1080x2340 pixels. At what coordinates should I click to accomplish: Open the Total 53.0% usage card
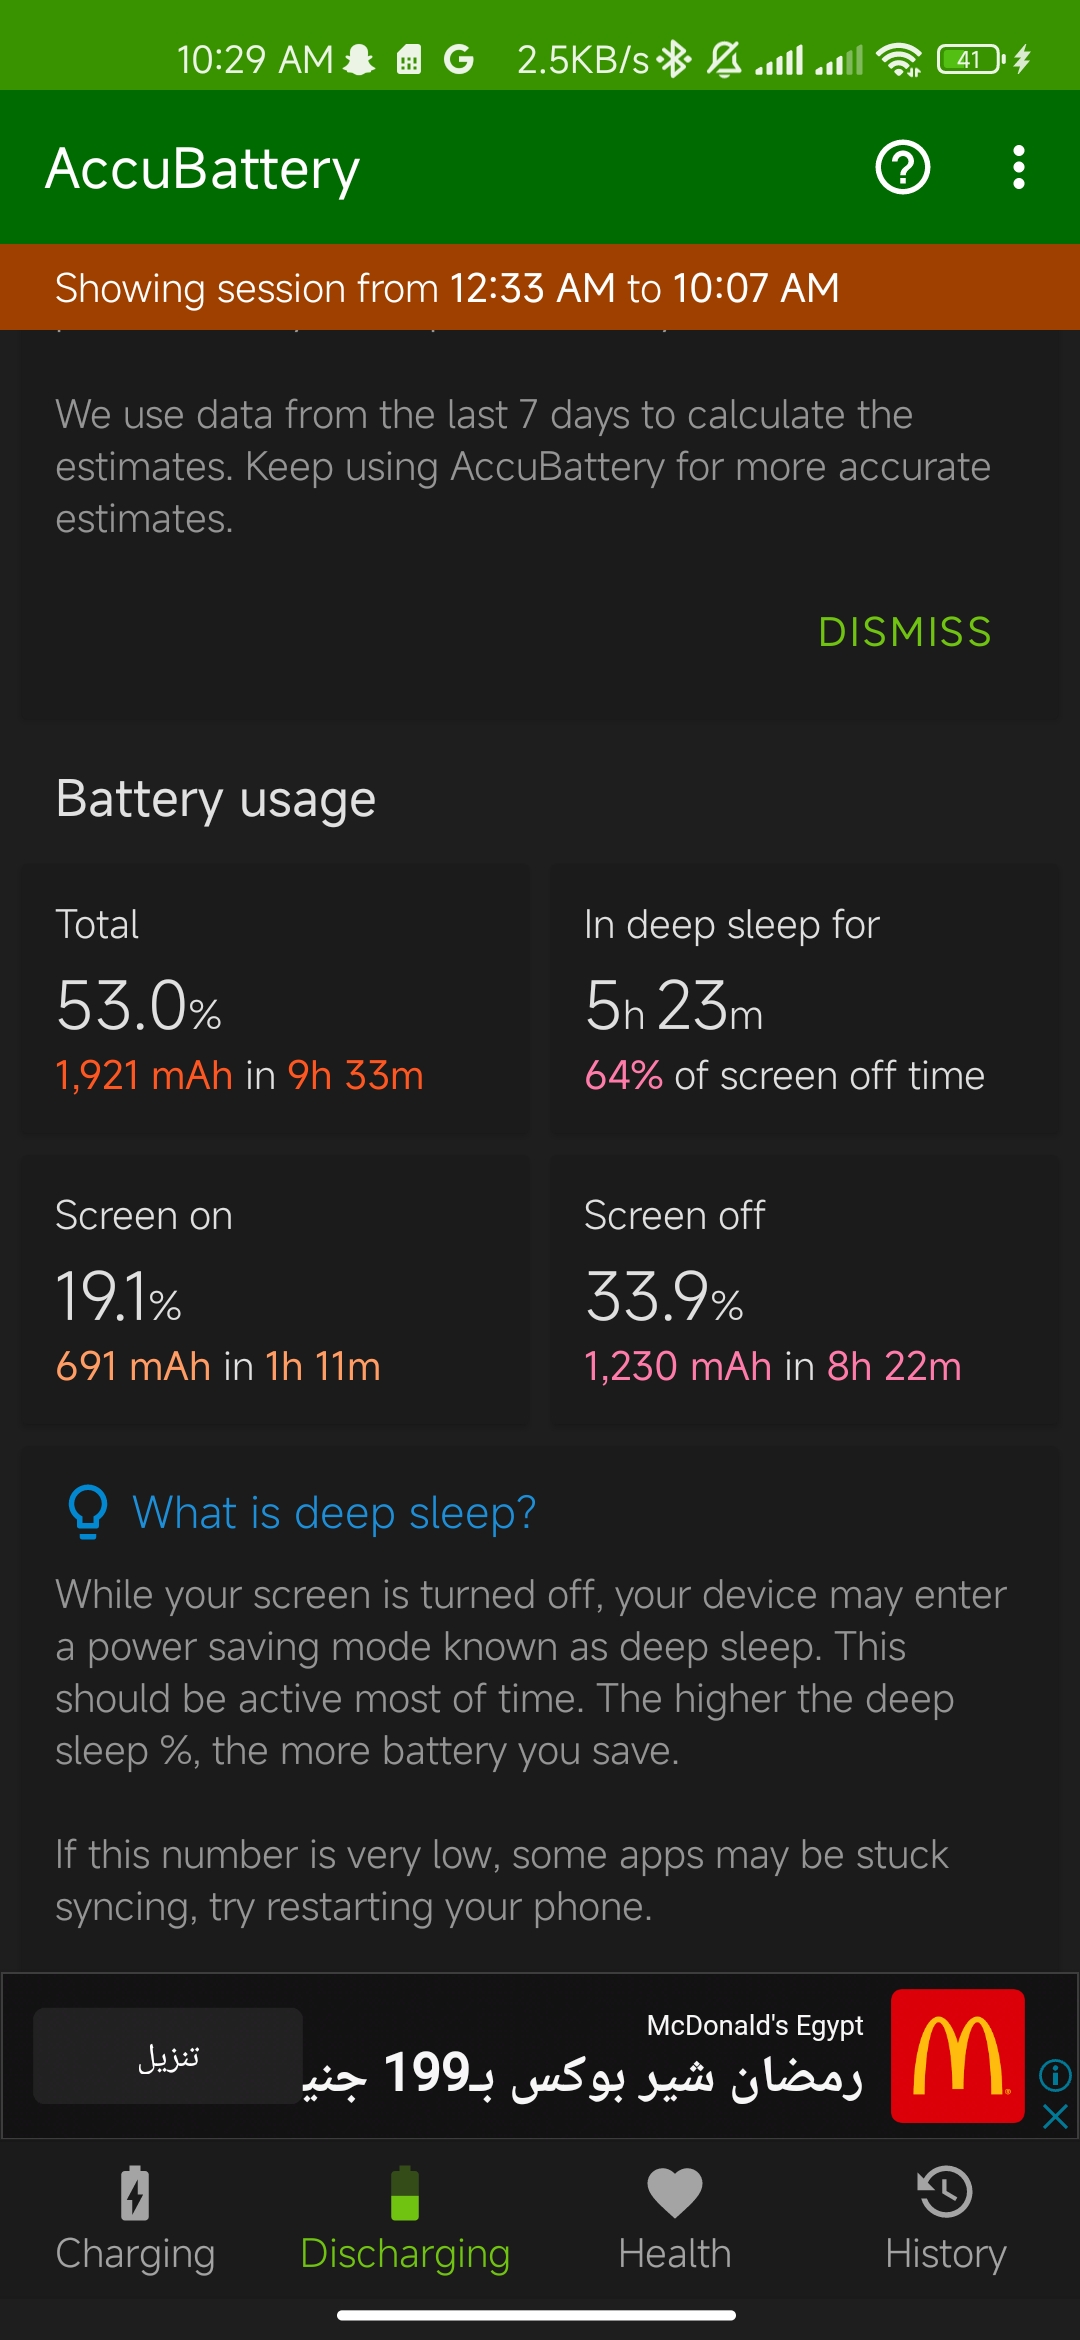pos(275,1000)
